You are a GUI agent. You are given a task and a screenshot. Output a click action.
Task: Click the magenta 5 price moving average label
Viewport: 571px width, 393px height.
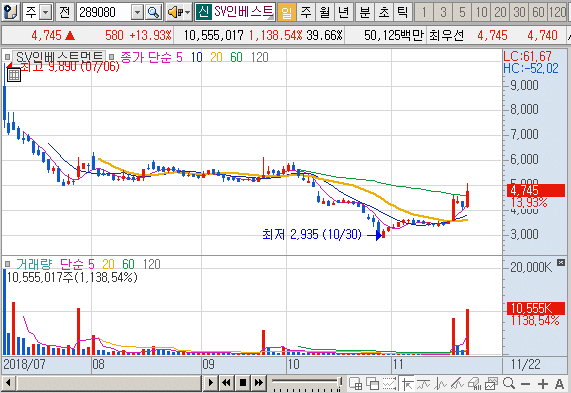(179, 57)
